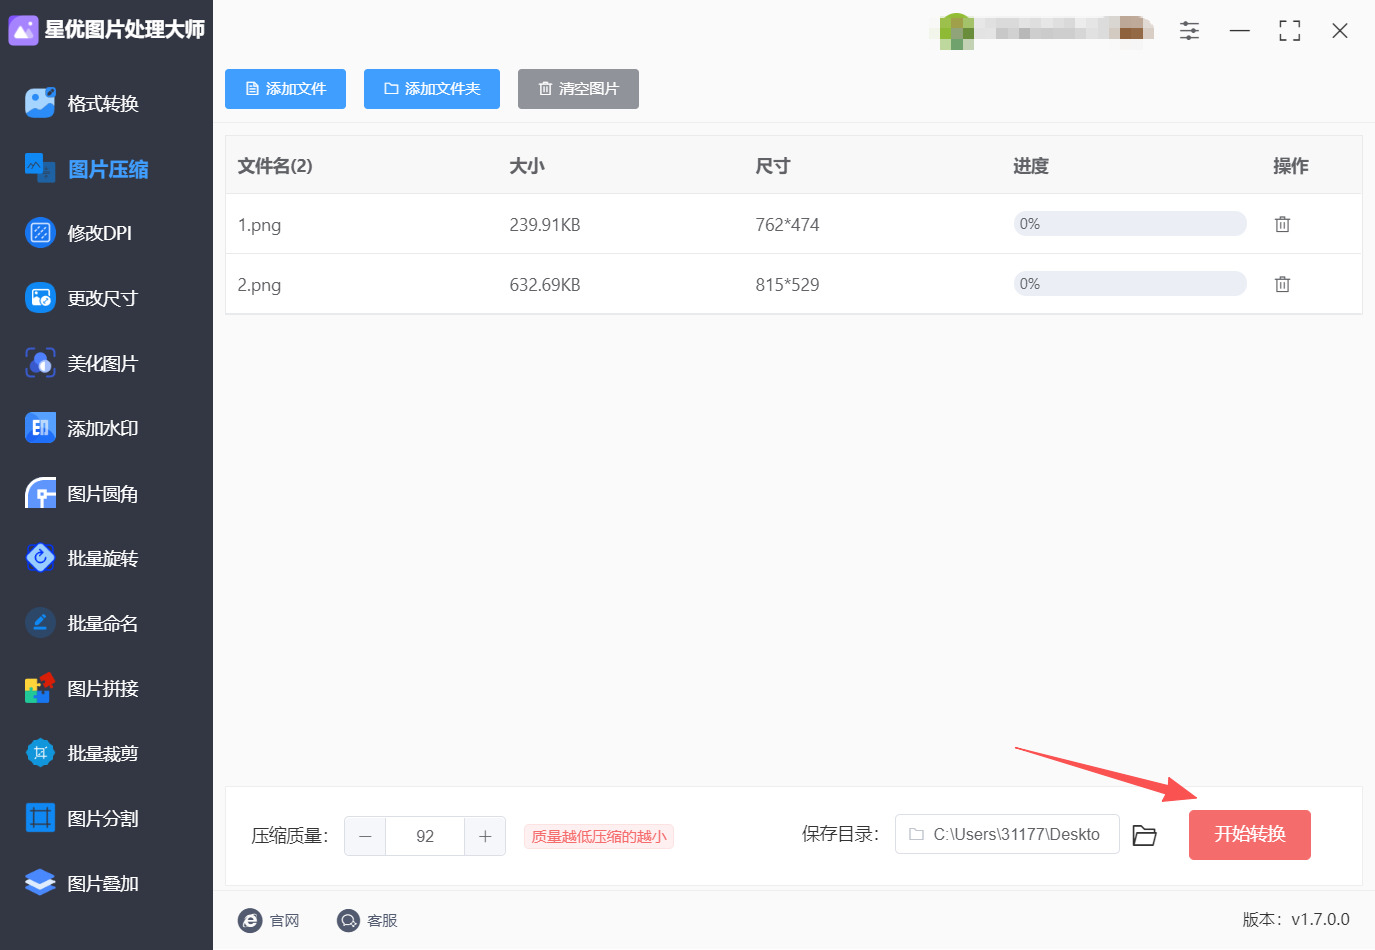
Task: Open the 修改DPI tool
Action: [79, 233]
